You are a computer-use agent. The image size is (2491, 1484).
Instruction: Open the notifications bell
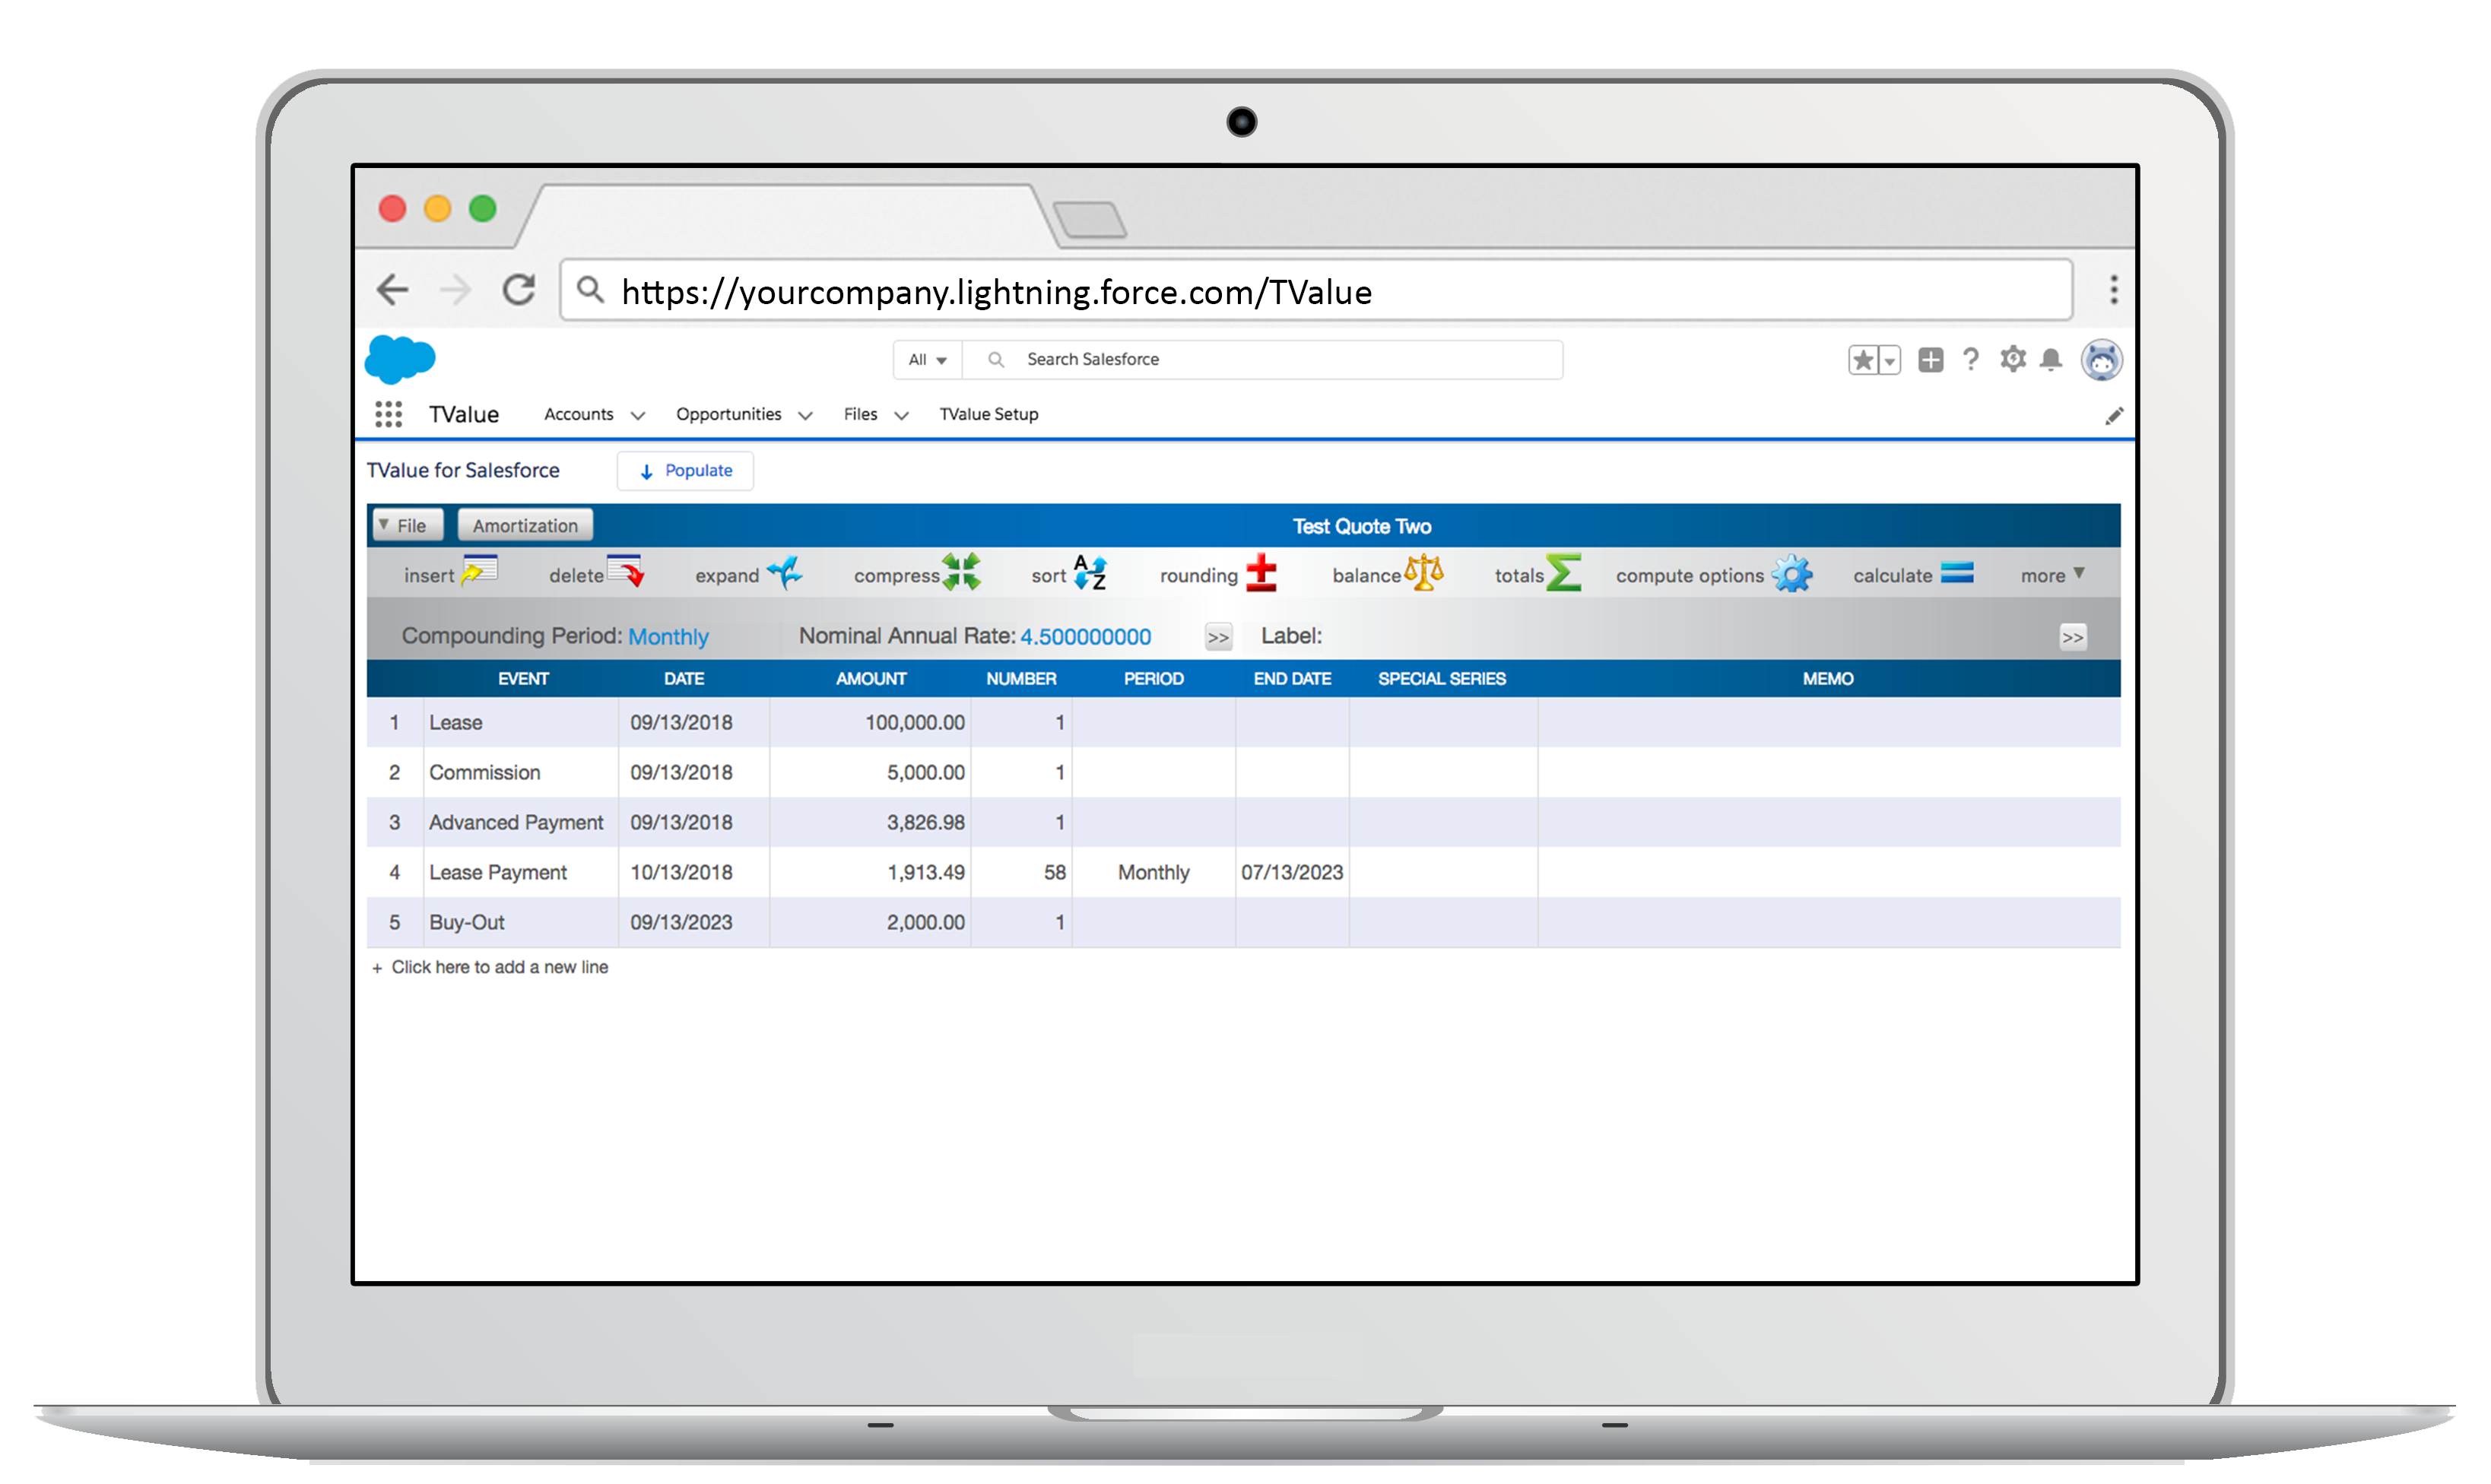2051,359
